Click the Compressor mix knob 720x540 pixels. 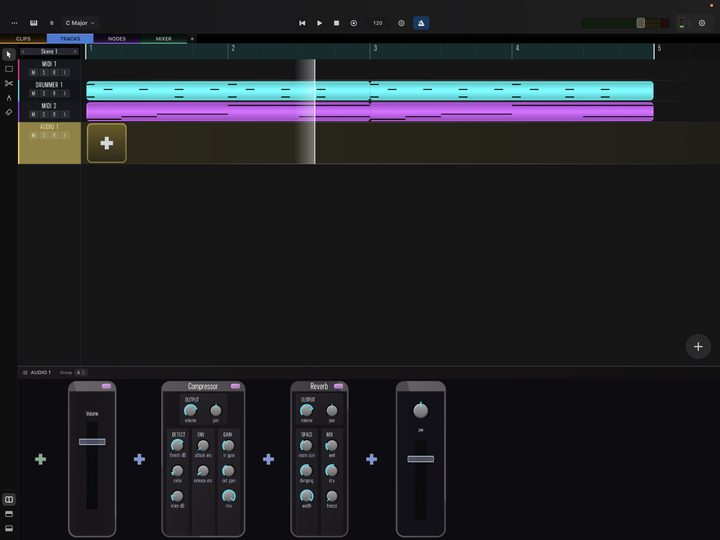(x=229, y=496)
